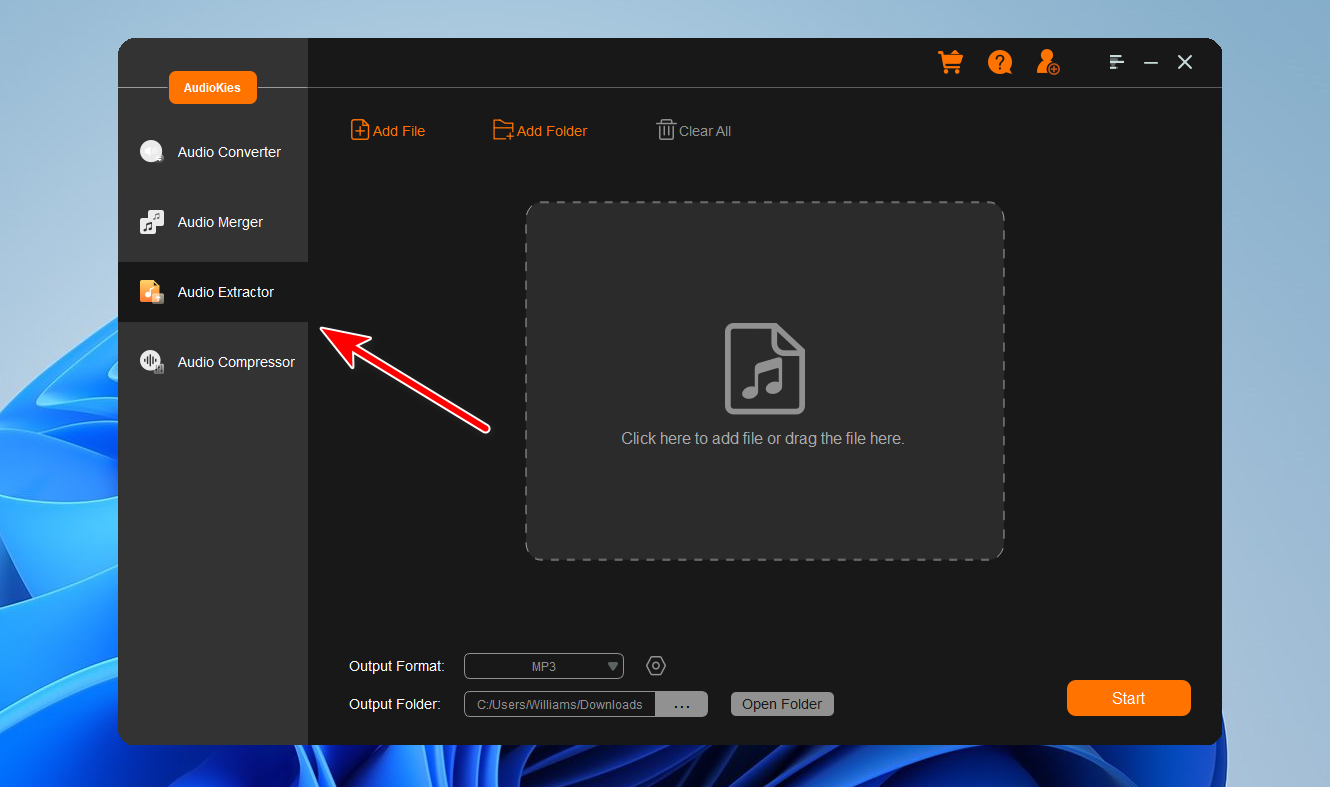Image resolution: width=1330 pixels, height=787 pixels.
Task: Open output format settings gear icon
Action: (x=656, y=666)
